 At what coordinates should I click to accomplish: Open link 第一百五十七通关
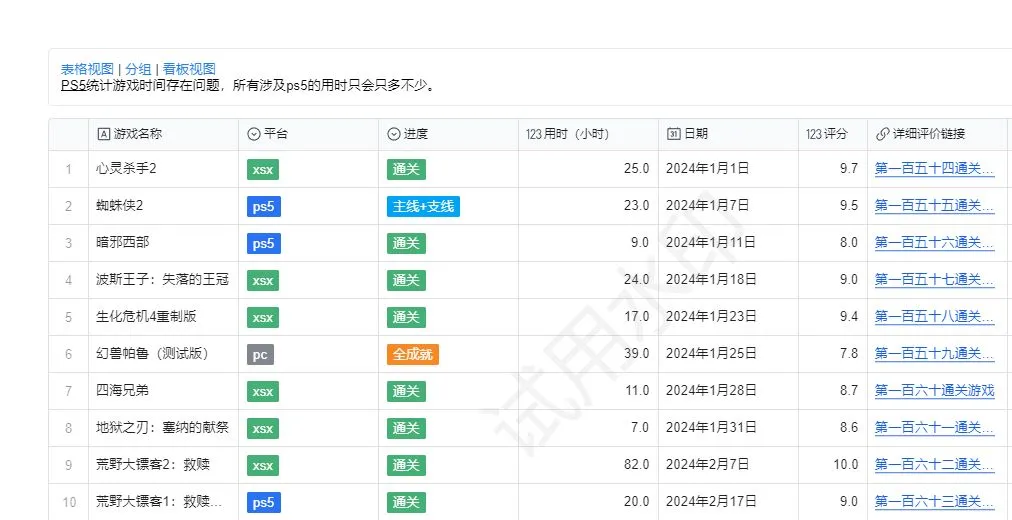point(935,280)
